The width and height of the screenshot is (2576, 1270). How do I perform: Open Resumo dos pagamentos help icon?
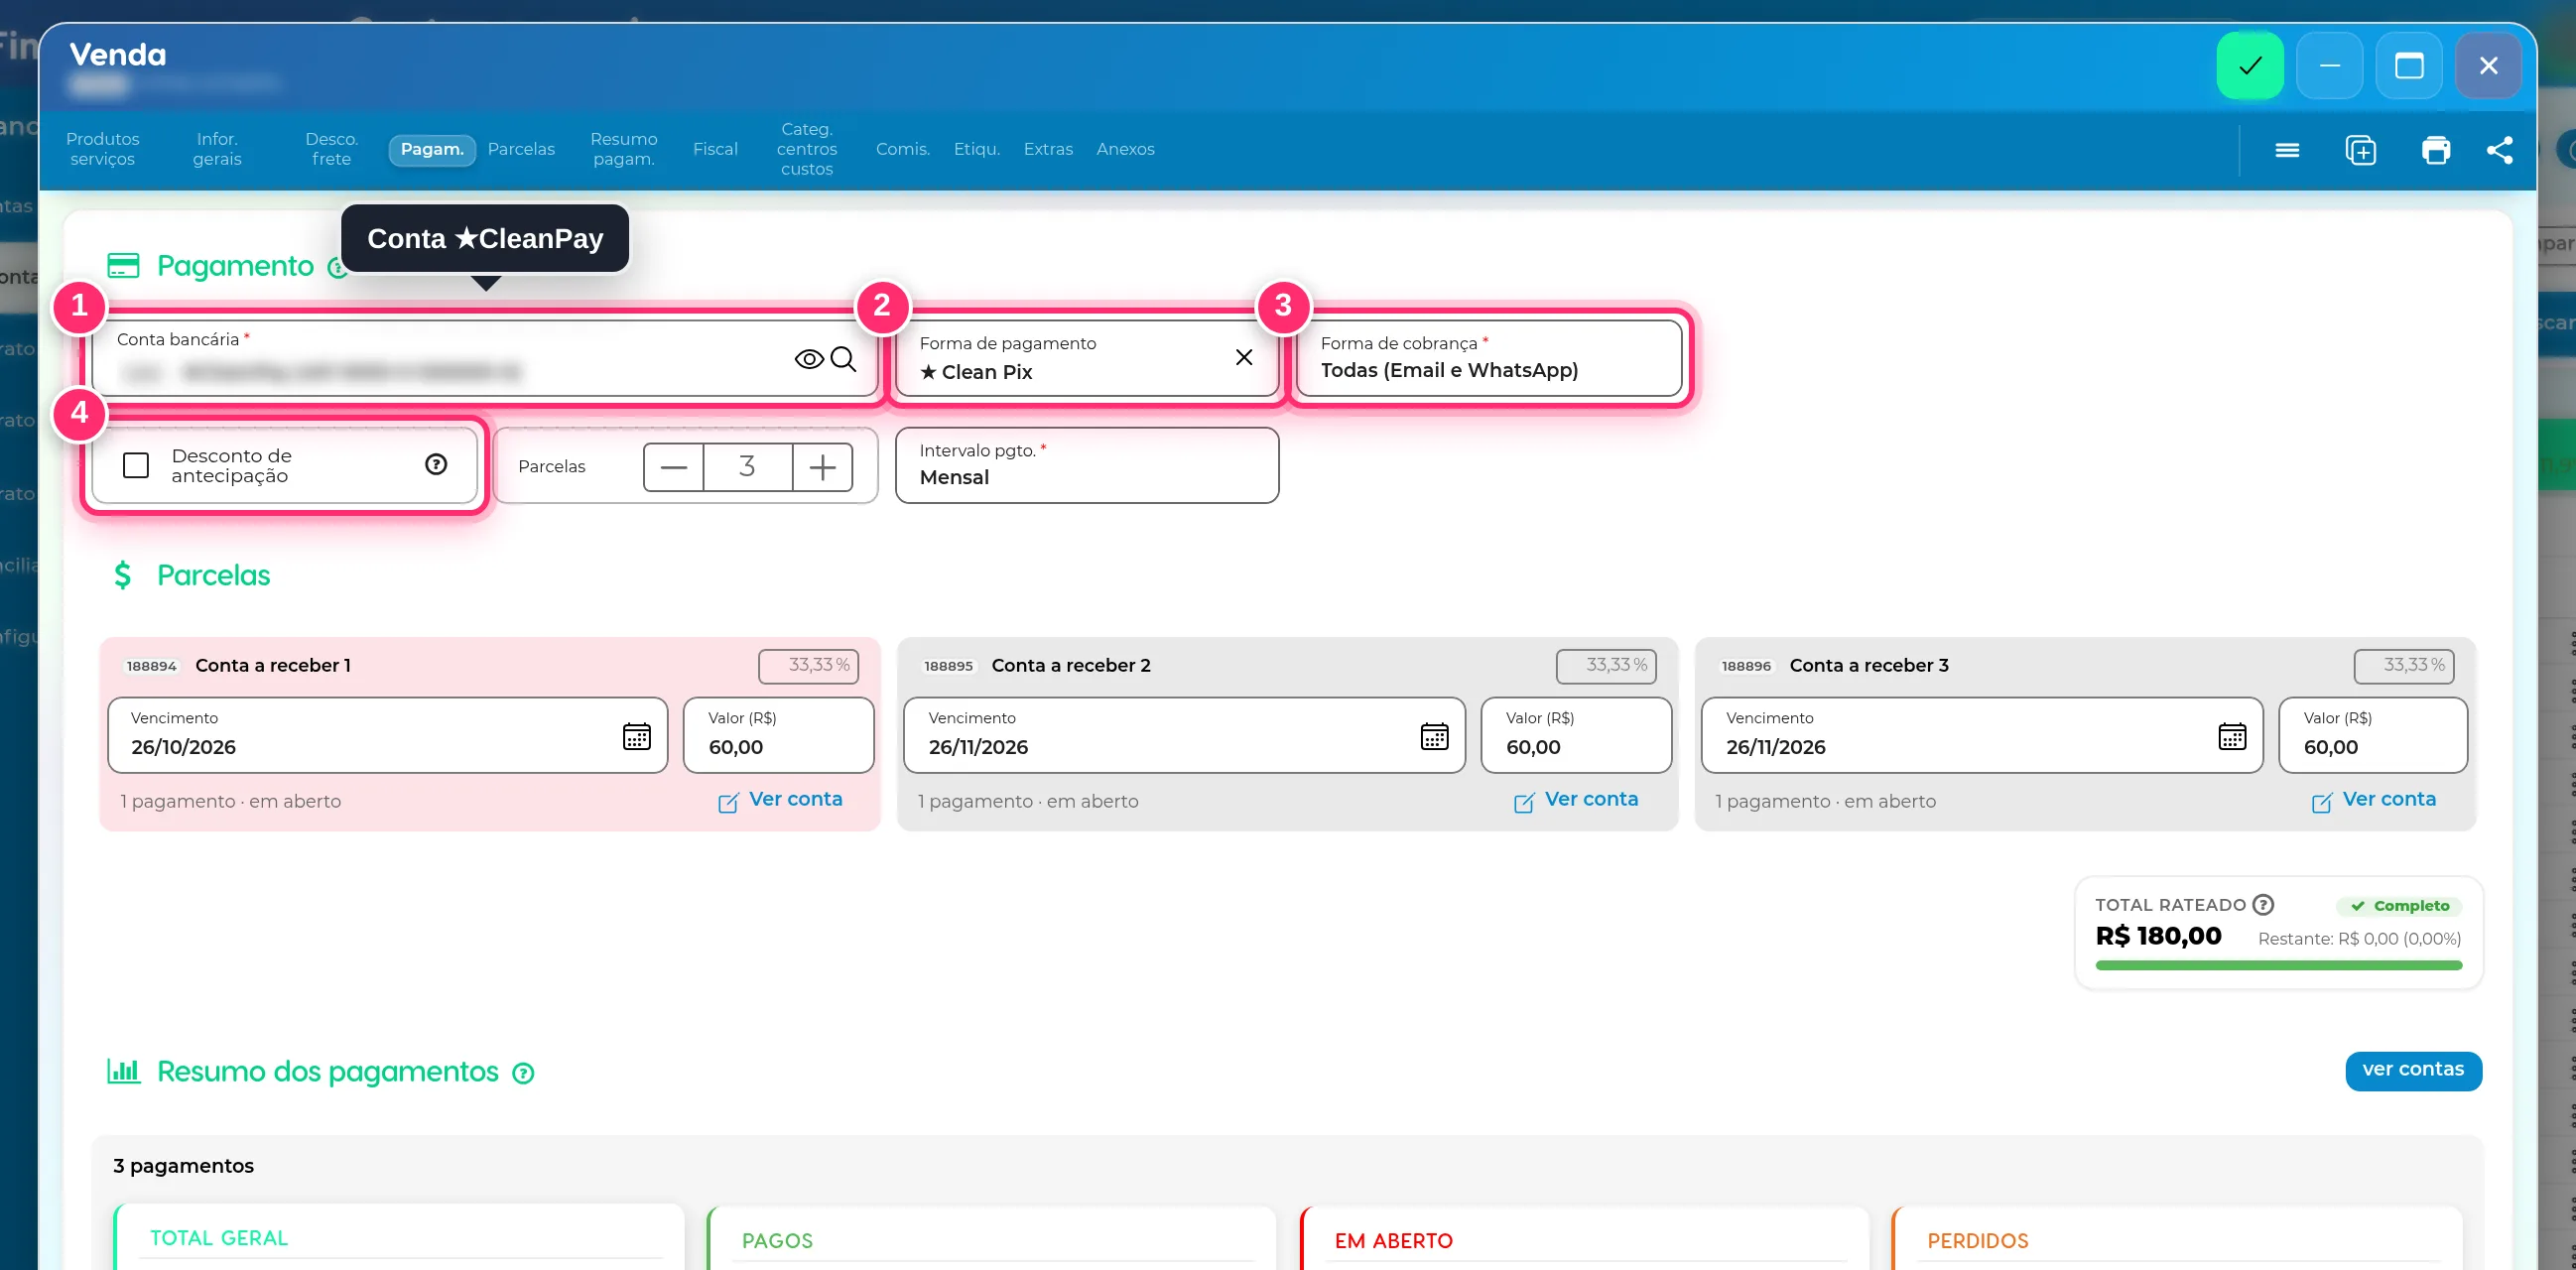click(523, 1073)
